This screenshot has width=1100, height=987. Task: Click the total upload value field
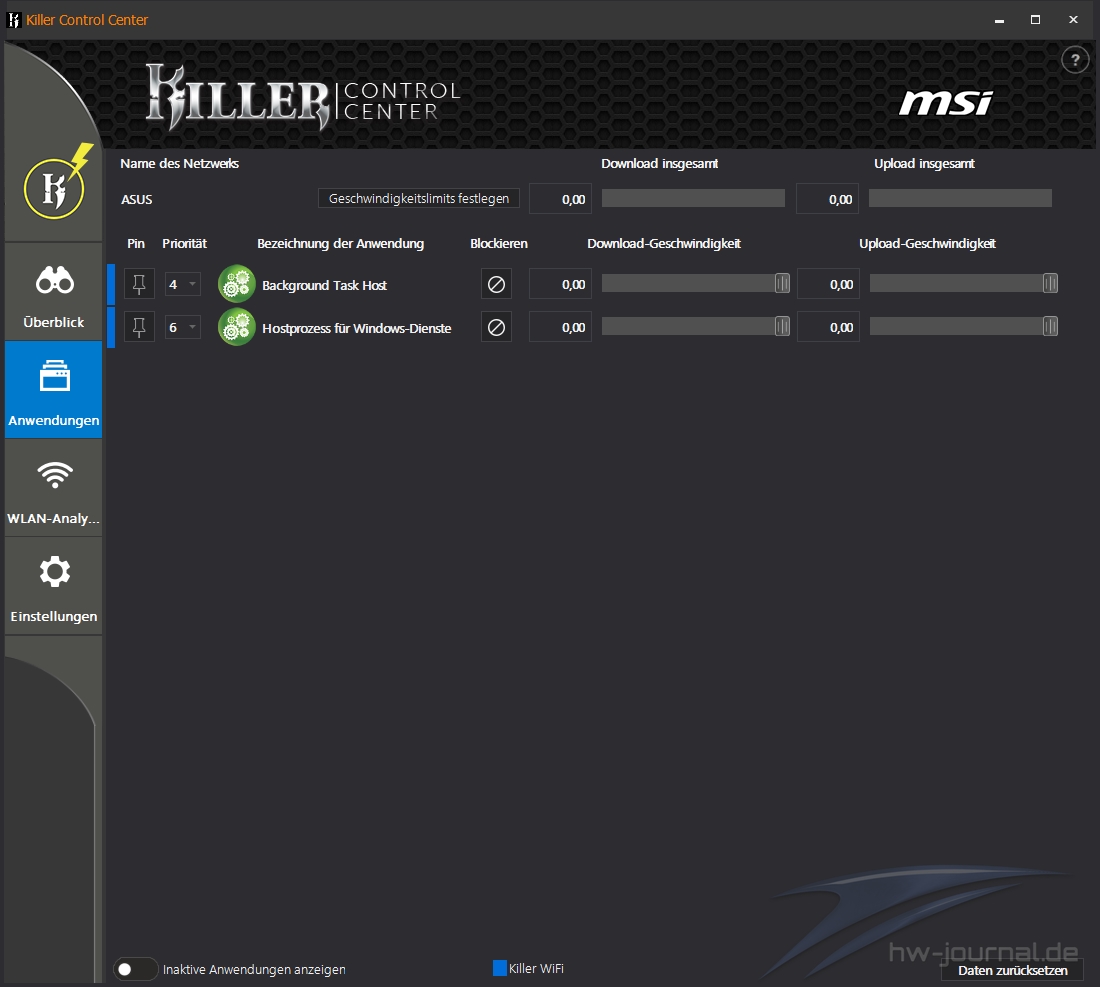coord(828,199)
